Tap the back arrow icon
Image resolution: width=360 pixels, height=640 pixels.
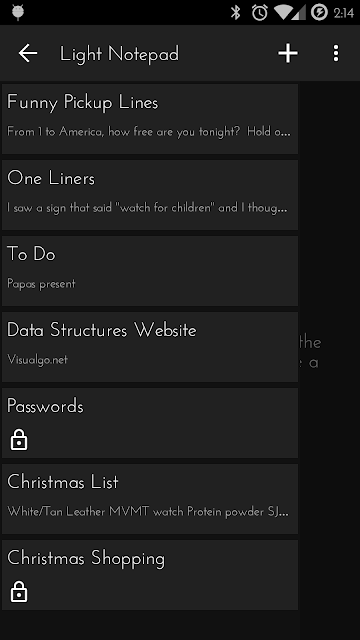pos(28,53)
